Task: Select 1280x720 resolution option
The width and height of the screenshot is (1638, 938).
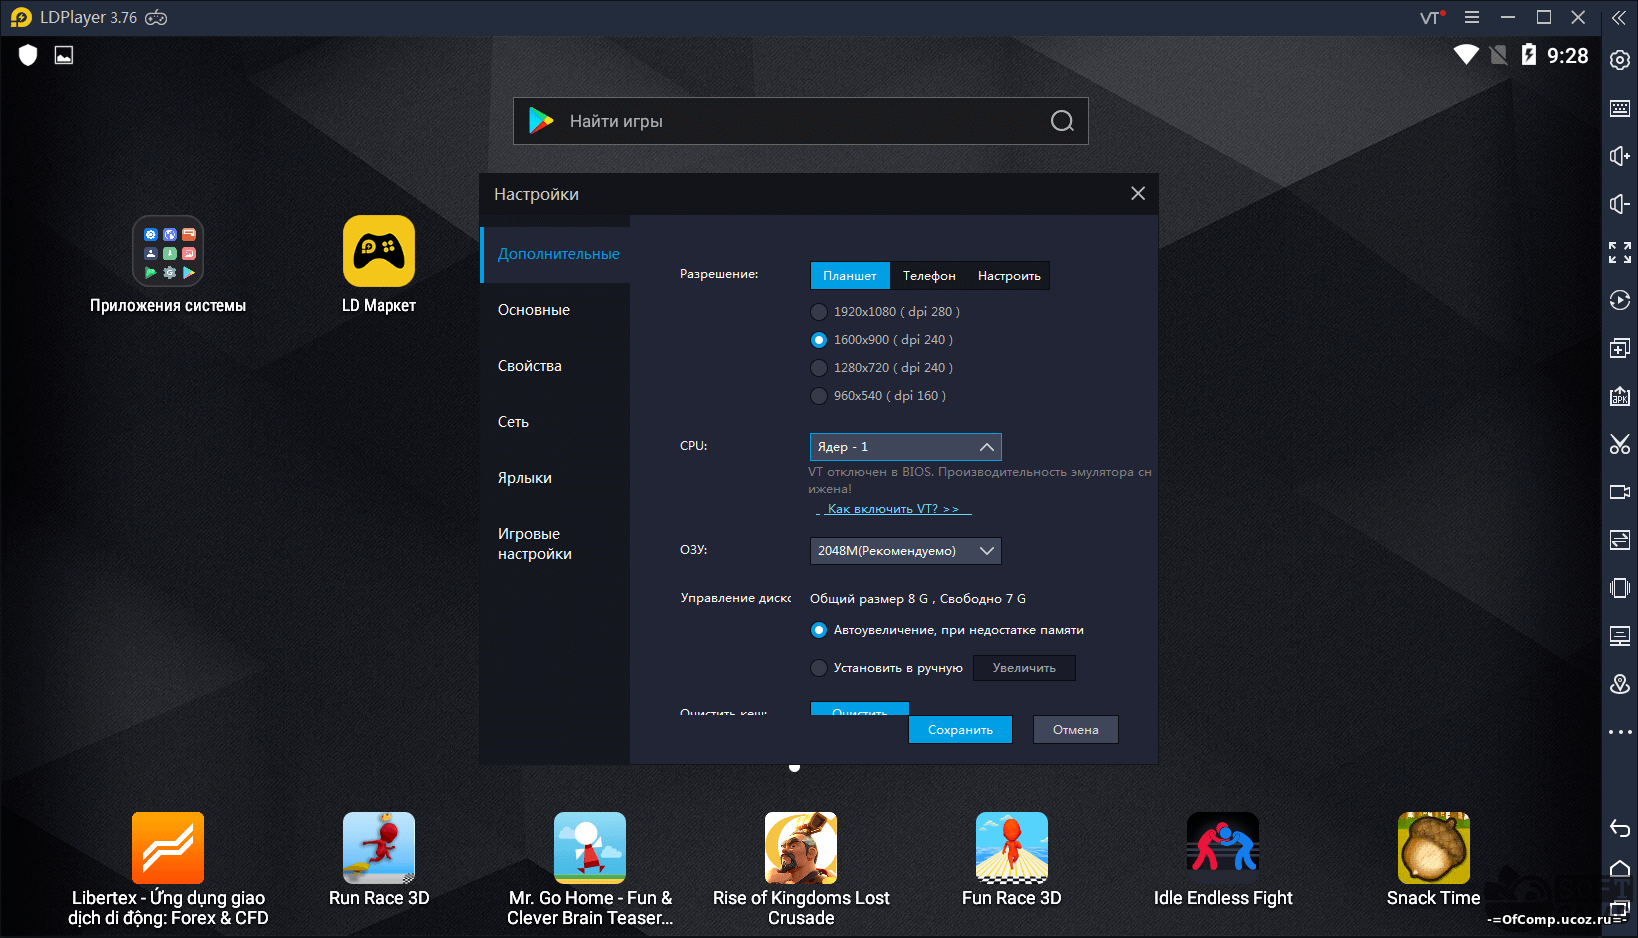Action: point(819,368)
